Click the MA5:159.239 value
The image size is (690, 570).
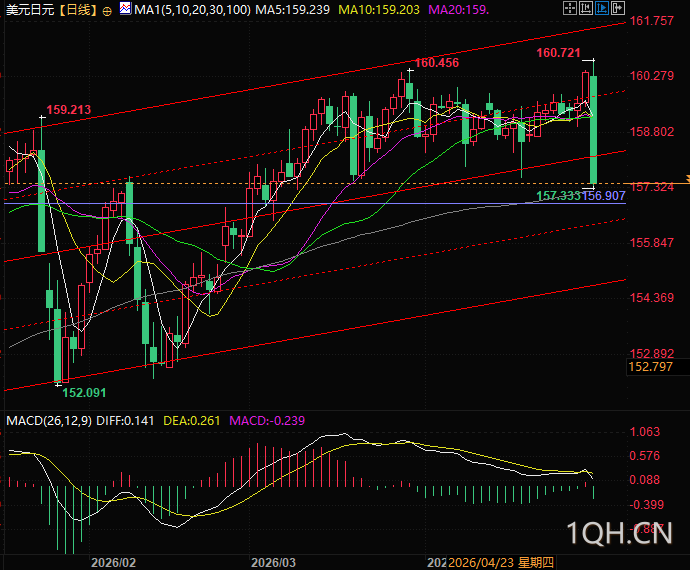click(x=293, y=10)
